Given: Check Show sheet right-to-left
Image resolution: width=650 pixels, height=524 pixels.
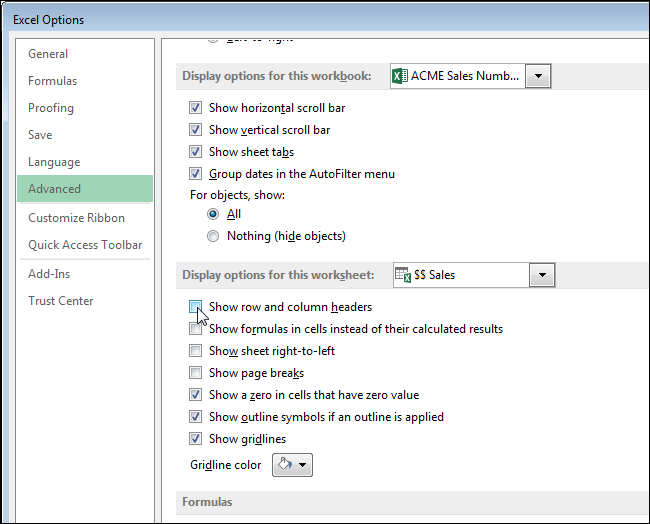Looking at the screenshot, I should 195,351.
